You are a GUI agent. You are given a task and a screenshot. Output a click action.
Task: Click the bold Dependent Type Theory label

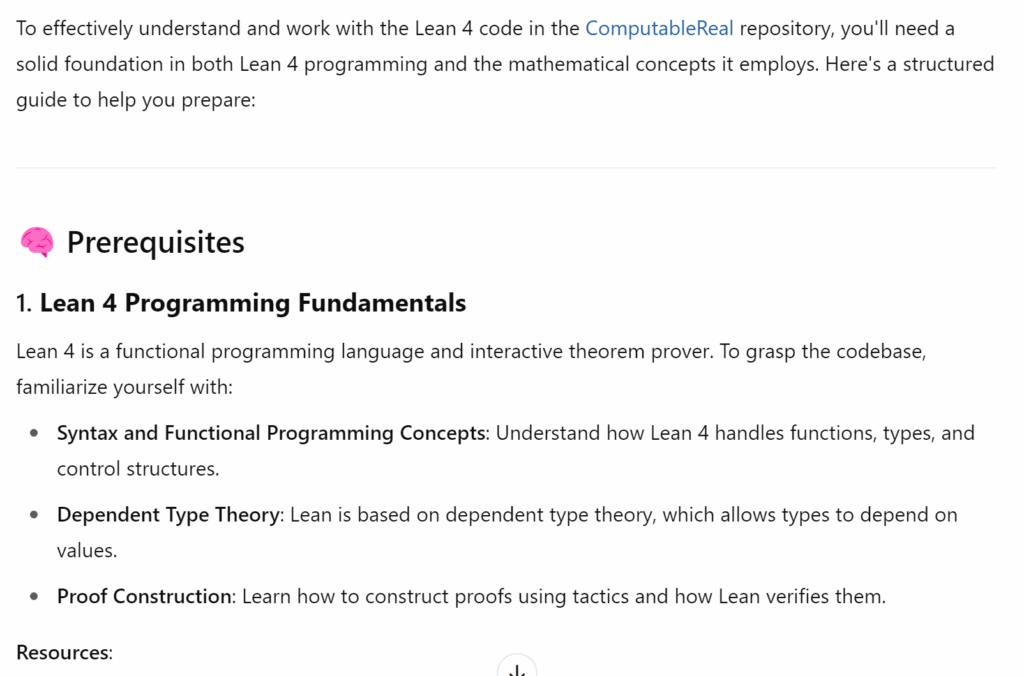click(x=168, y=515)
